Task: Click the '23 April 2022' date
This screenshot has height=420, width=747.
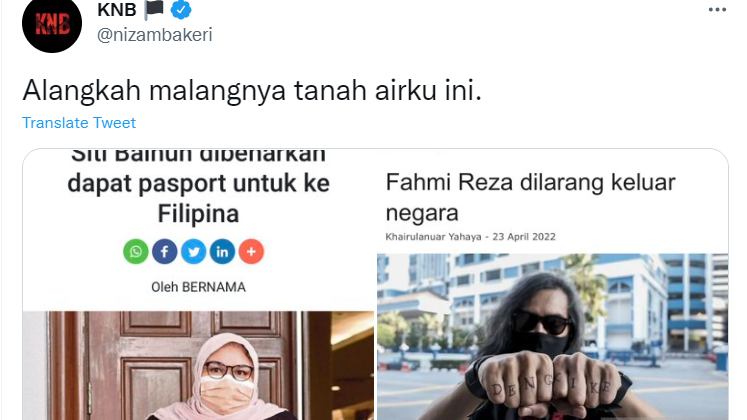Action: click(524, 237)
